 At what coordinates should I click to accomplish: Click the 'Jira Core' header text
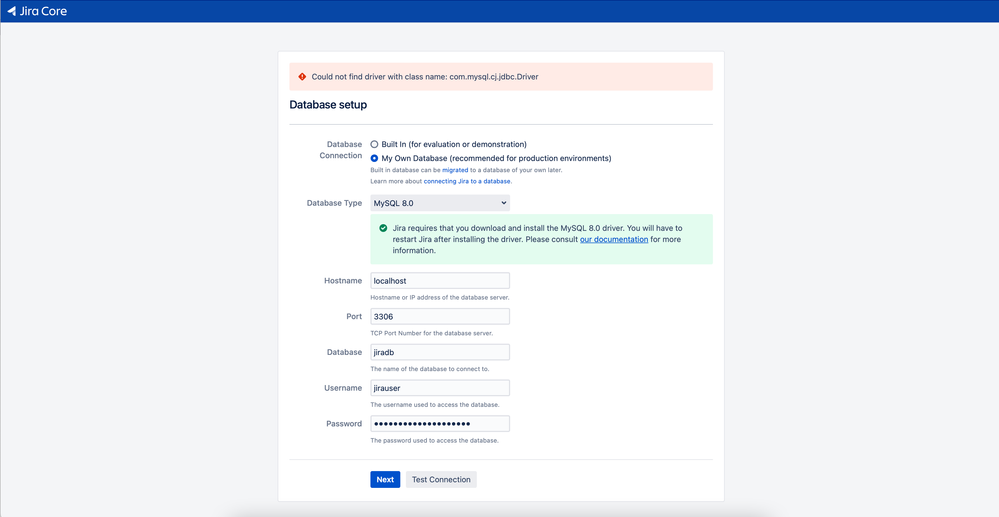pos(43,11)
